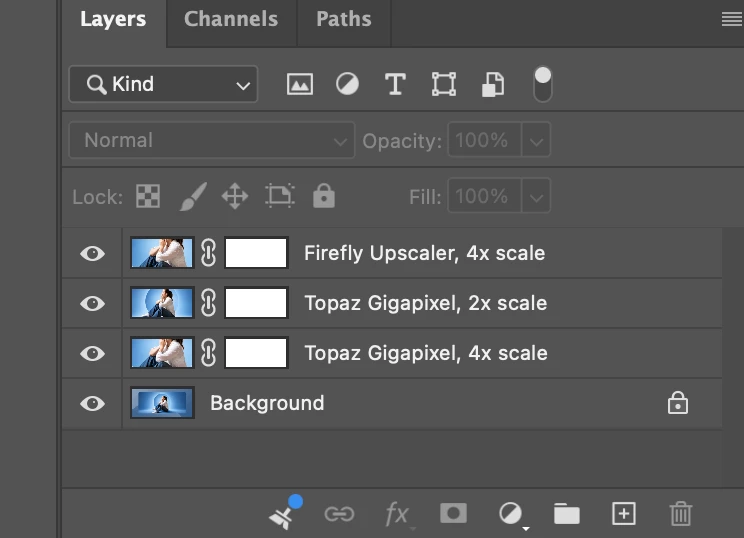744x538 pixels.
Task: Create a new layer group
Action: click(x=567, y=514)
